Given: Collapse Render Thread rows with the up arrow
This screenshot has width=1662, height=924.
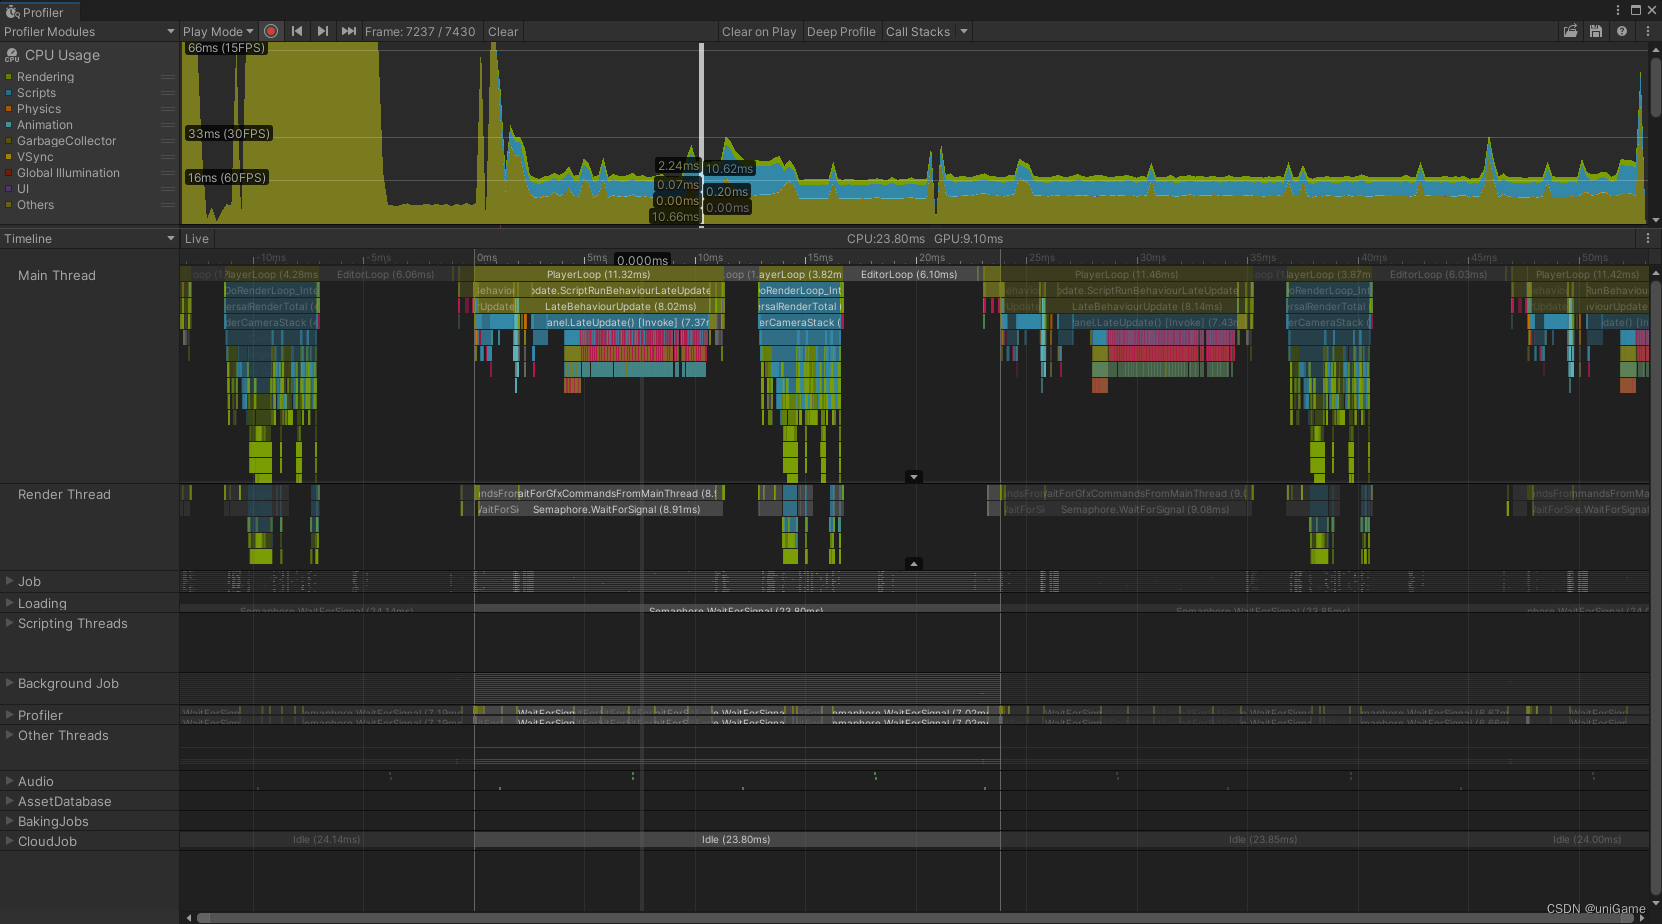Looking at the screenshot, I should click(x=913, y=564).
